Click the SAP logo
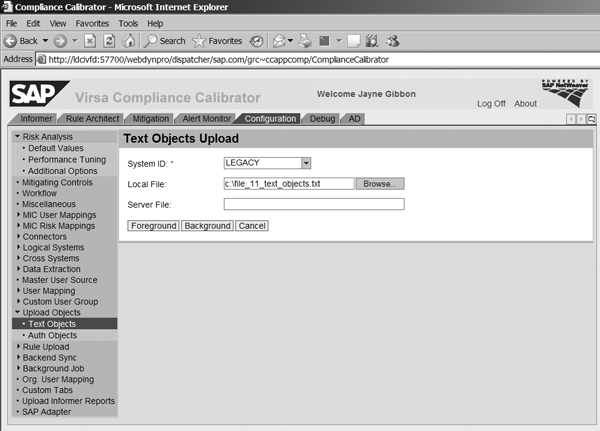 pyautogui.click(x=36, y=95)
